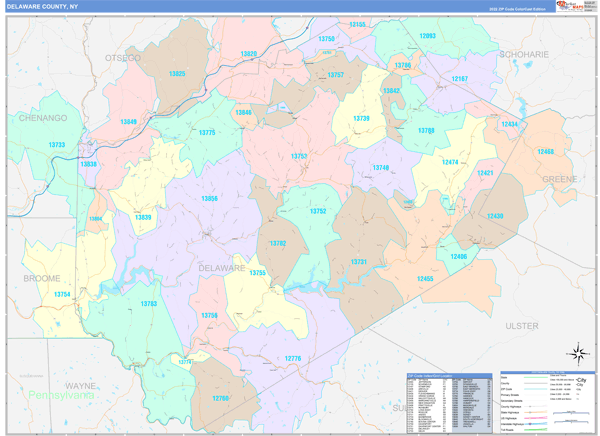Click the compass rose icon
Image resolution: width=600 pixels, height=436 pixels.
(x=578, y=353)
